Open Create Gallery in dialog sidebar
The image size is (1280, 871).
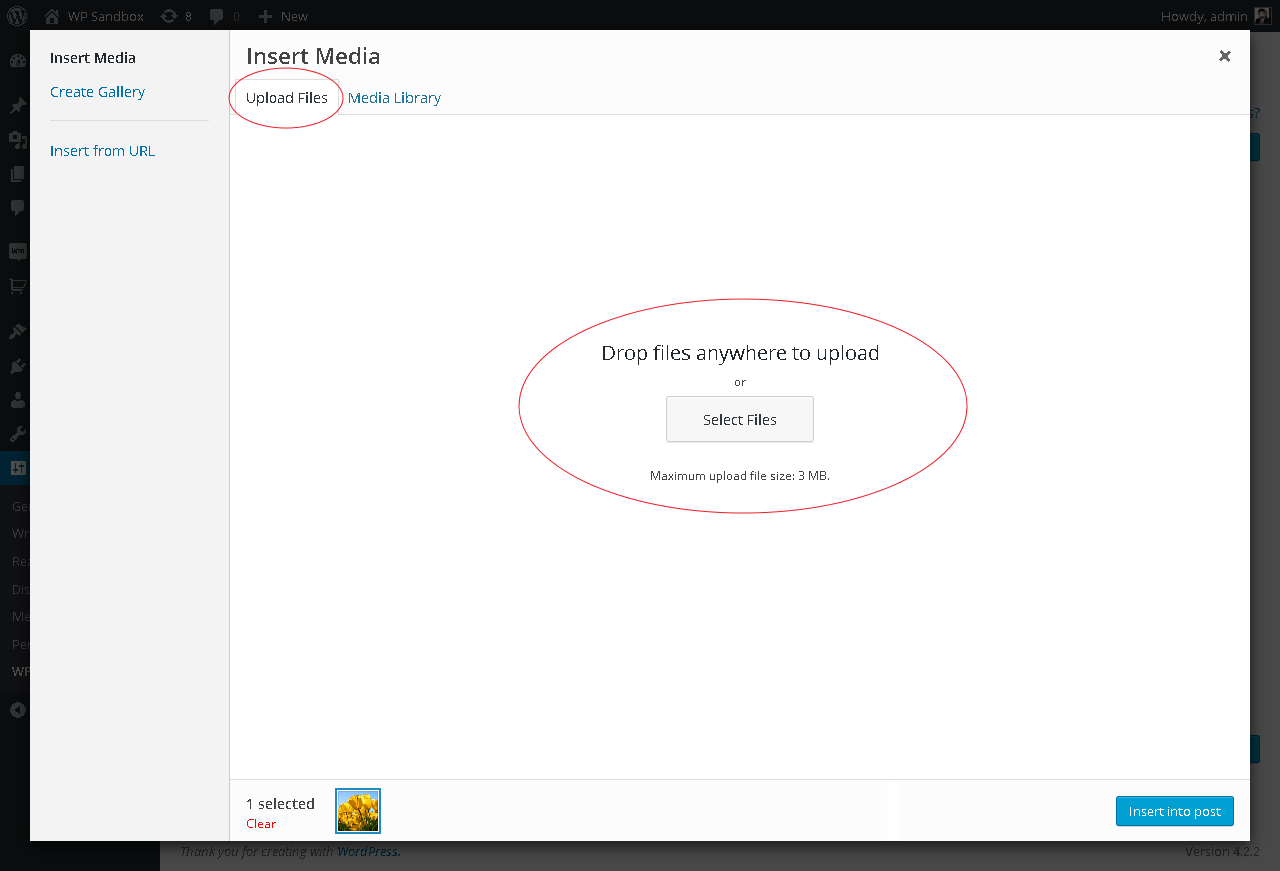click(97, 92)
